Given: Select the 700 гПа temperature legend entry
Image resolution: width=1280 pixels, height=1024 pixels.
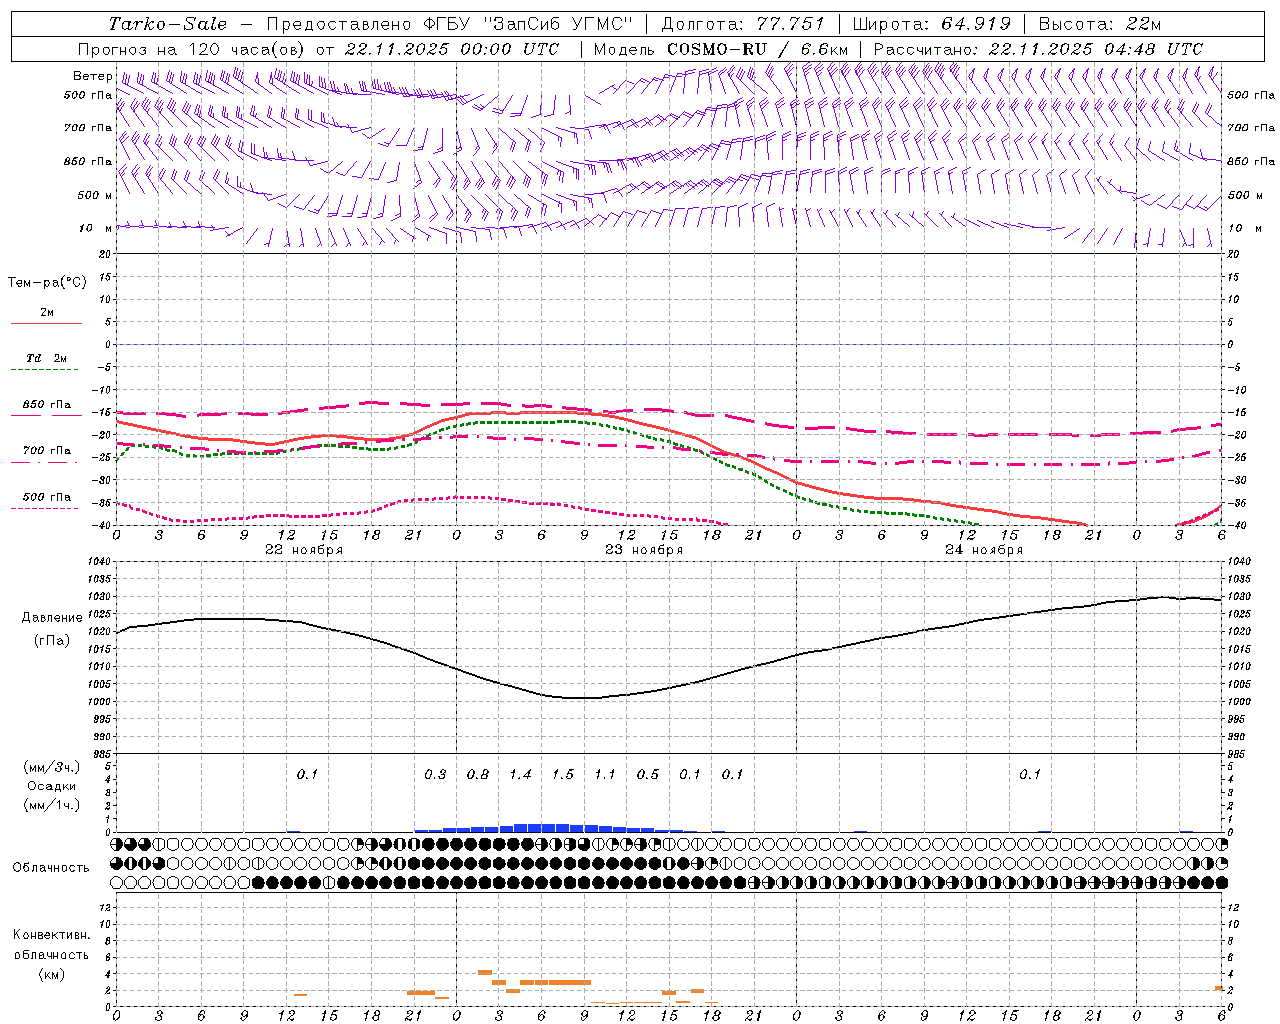Looking at the screenshot, I should pos(46,451).
